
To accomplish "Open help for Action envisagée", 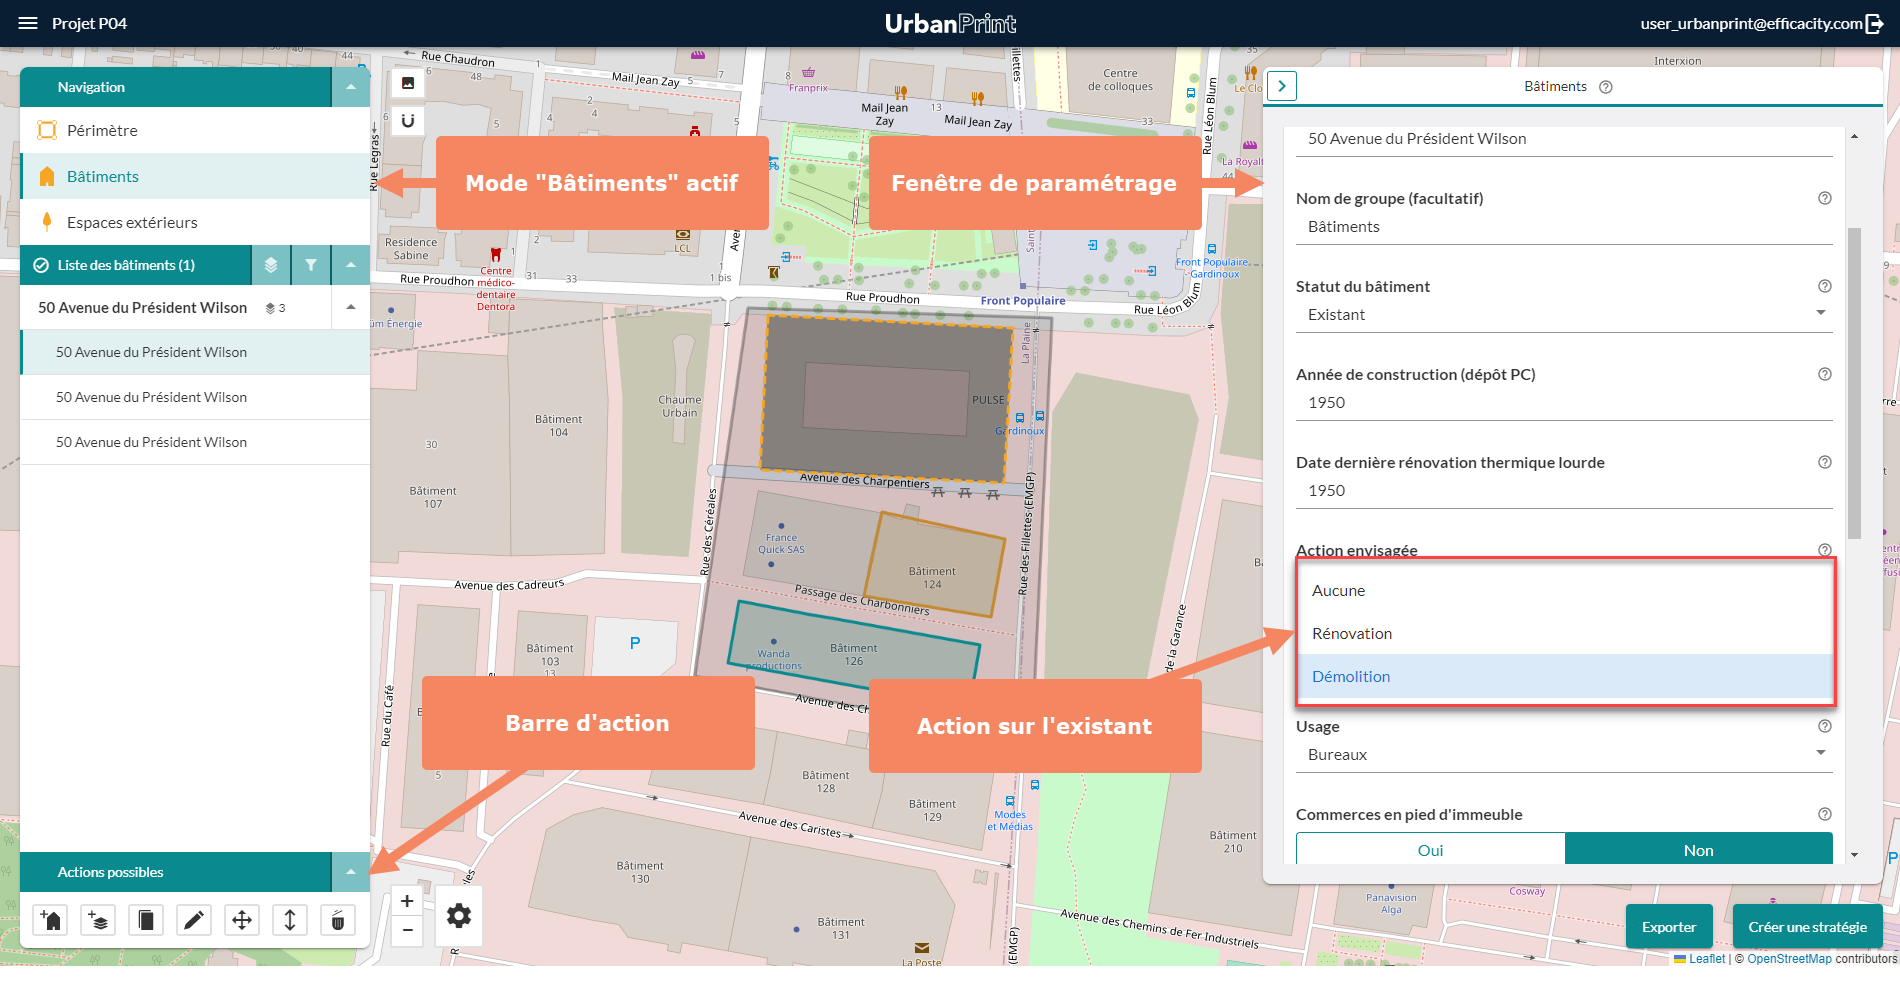I will [1825, 549].
